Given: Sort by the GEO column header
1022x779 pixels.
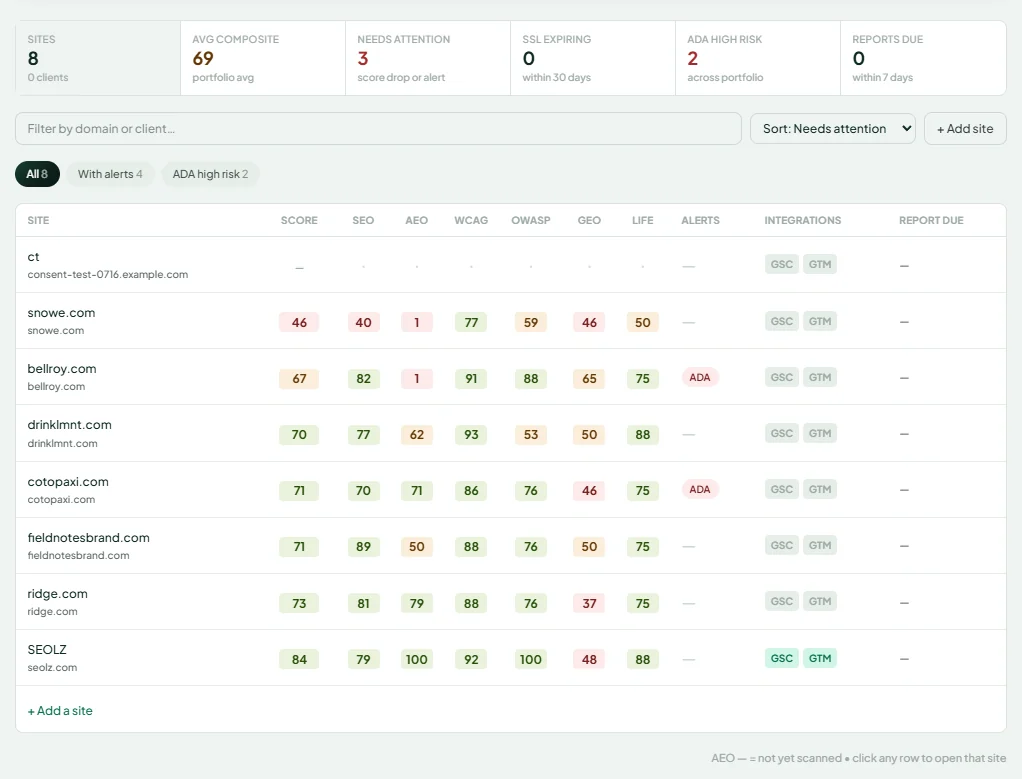Looking at the screenshot, I should pos(589,220).
